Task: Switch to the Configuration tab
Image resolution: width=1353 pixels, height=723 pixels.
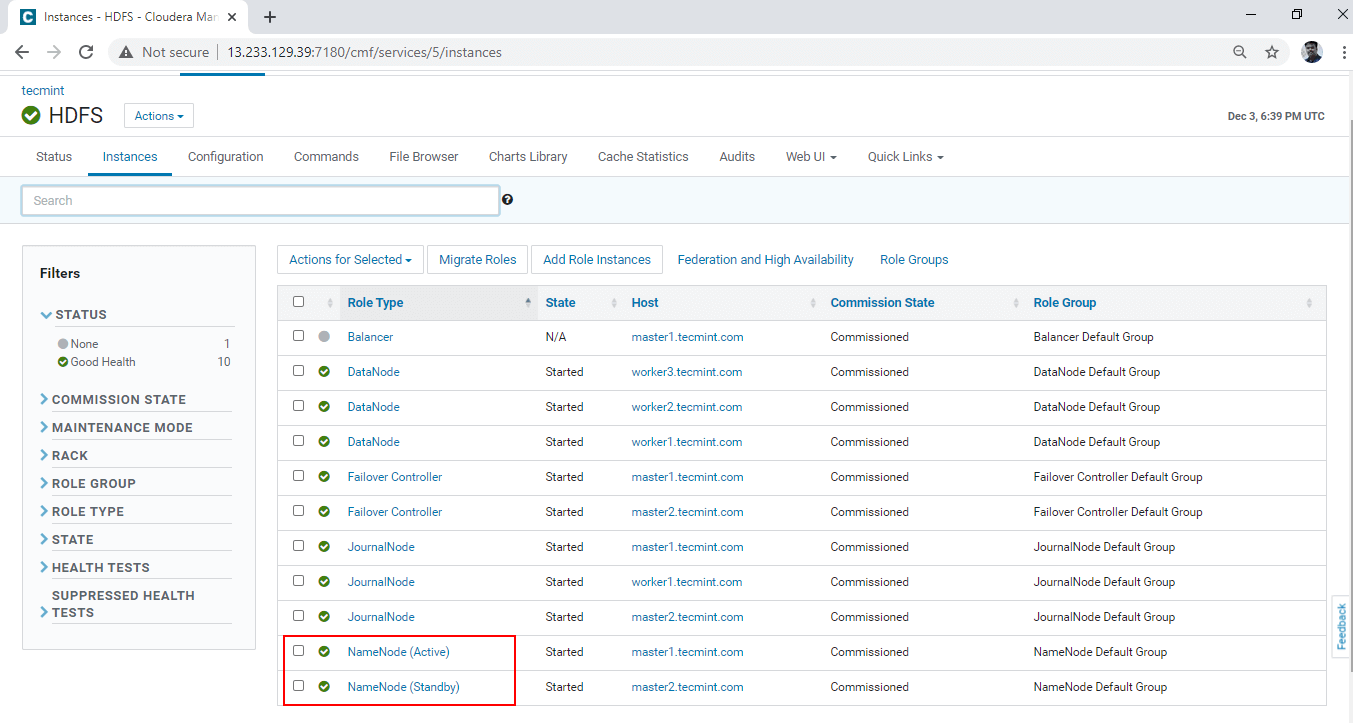Action: pyautogui.click(x=225, y=157)
